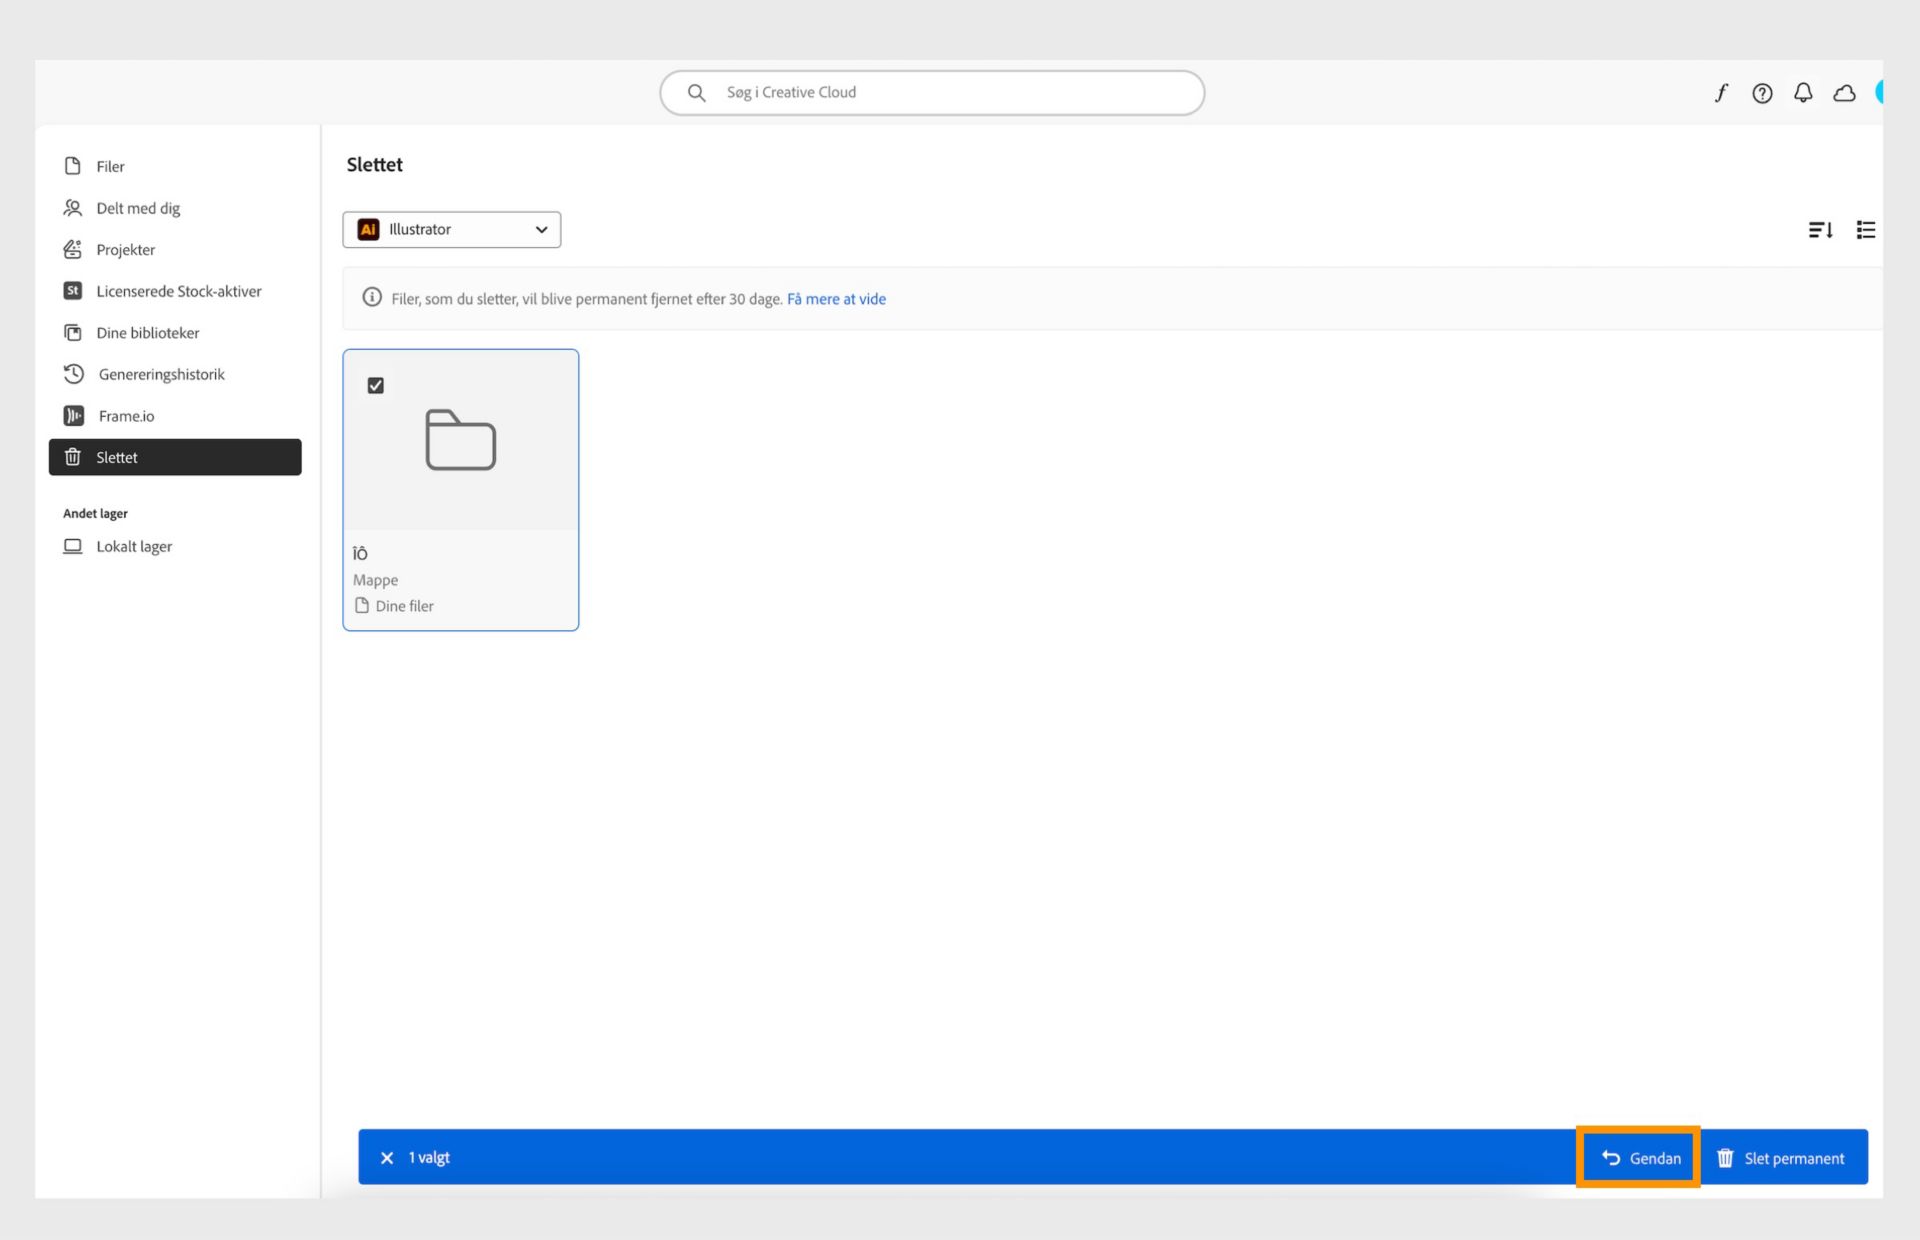Click the Illustrator dropdown chevron arrow

[541, 229]
